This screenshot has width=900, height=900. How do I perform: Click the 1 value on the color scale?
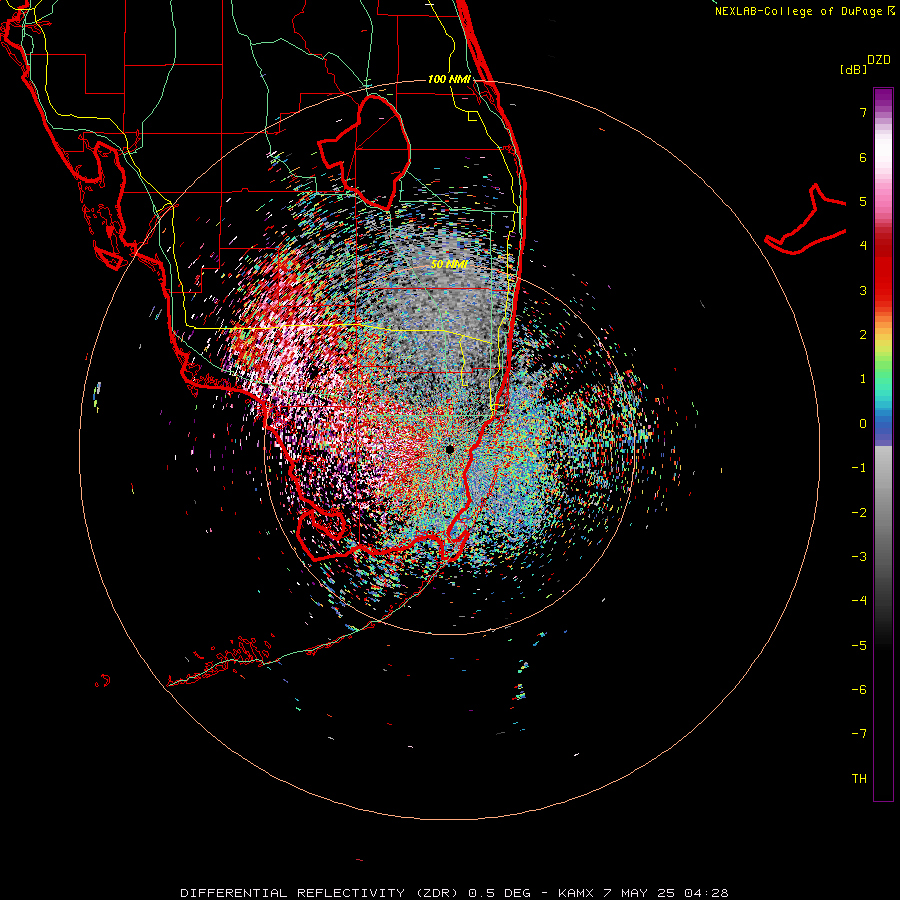(x=863, y=379)
